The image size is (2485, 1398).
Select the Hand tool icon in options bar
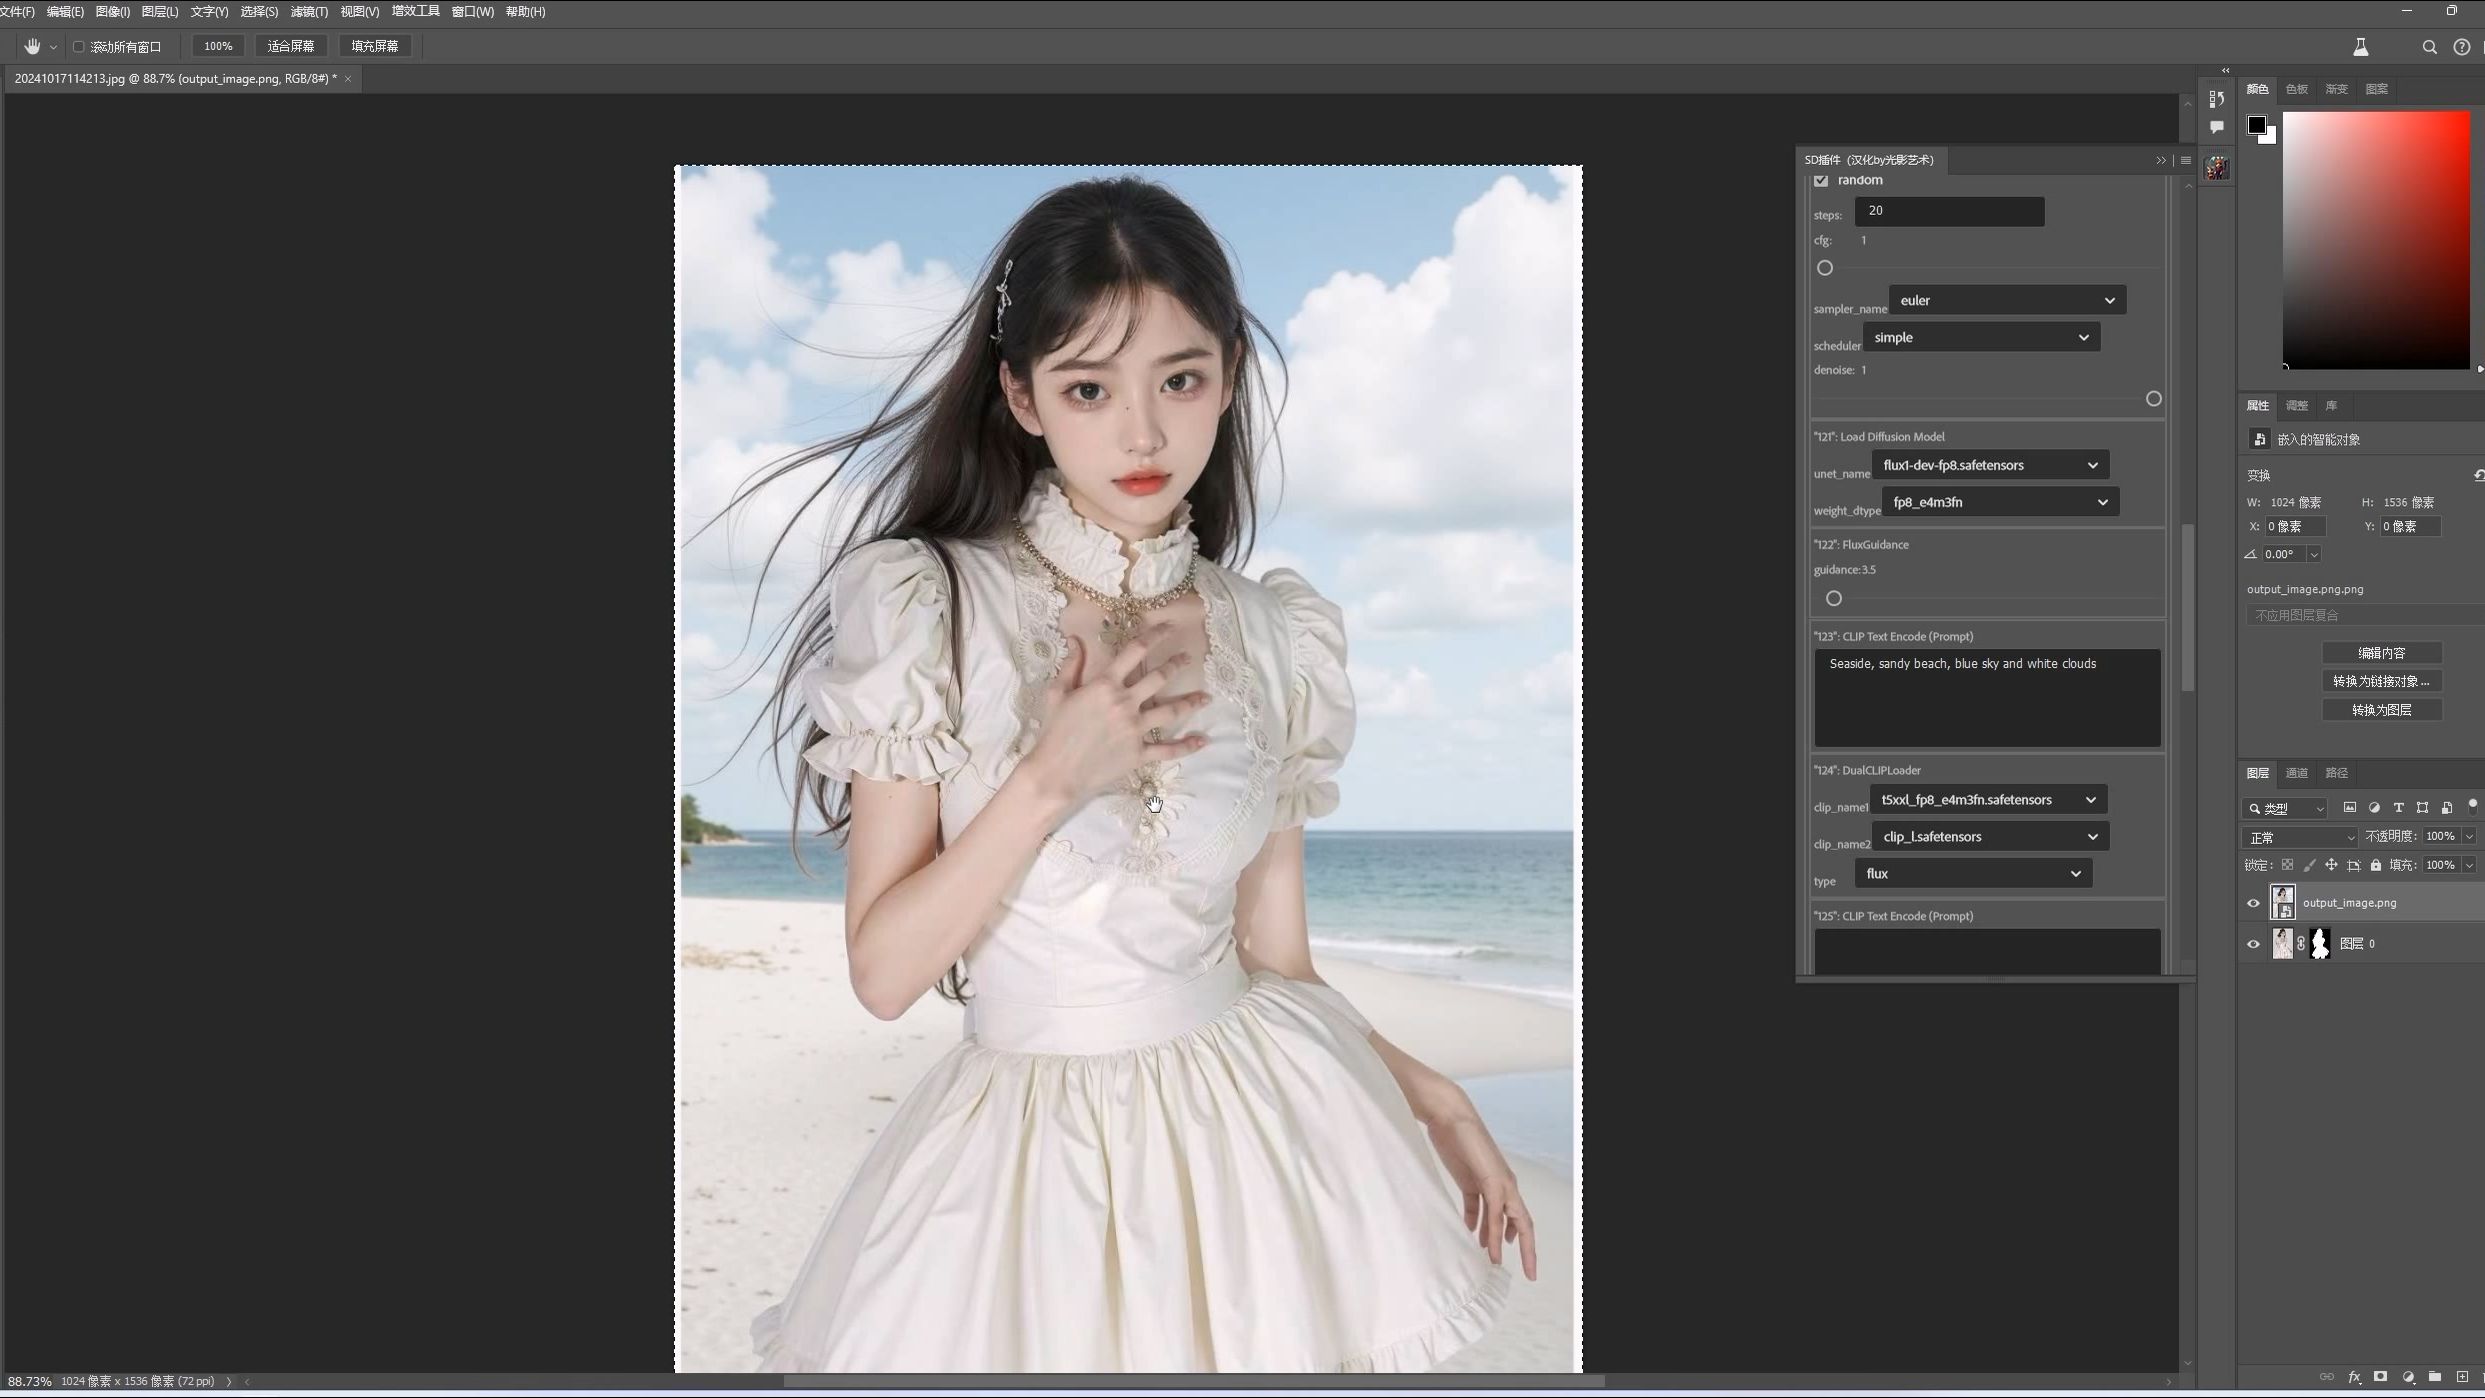click(32, 46)
